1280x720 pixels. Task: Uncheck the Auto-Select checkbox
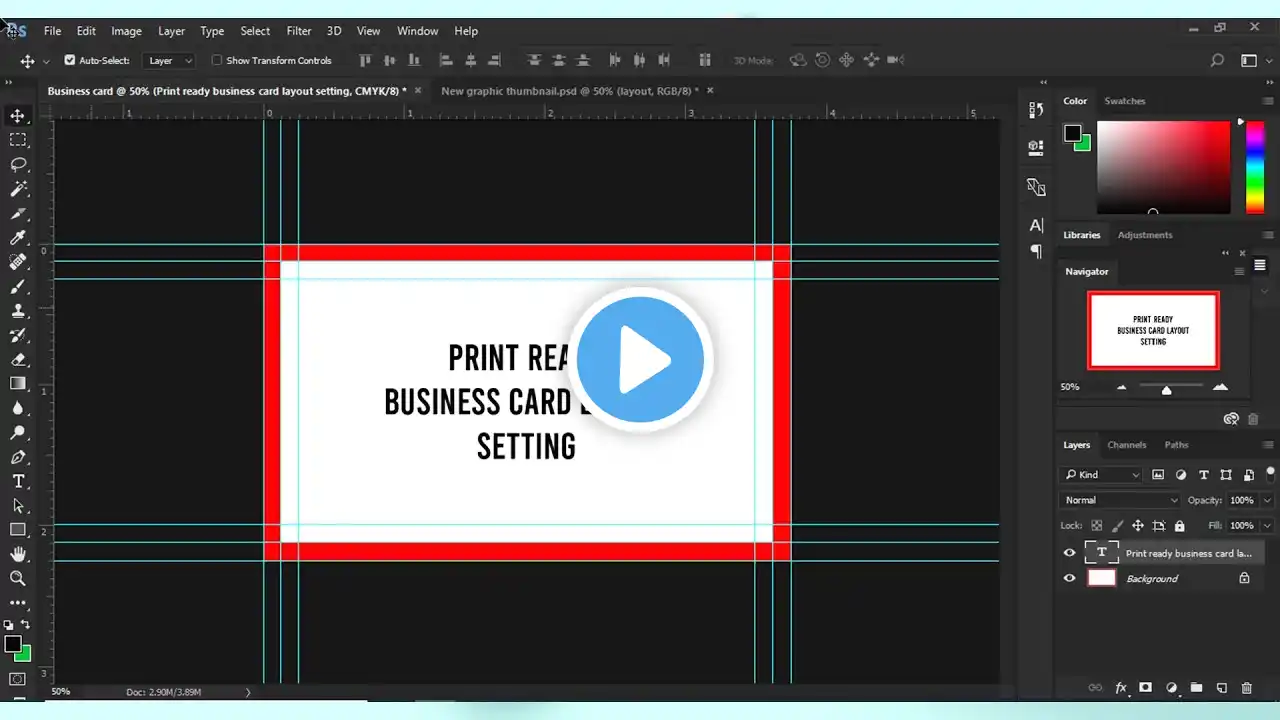(x=70, y=61)
